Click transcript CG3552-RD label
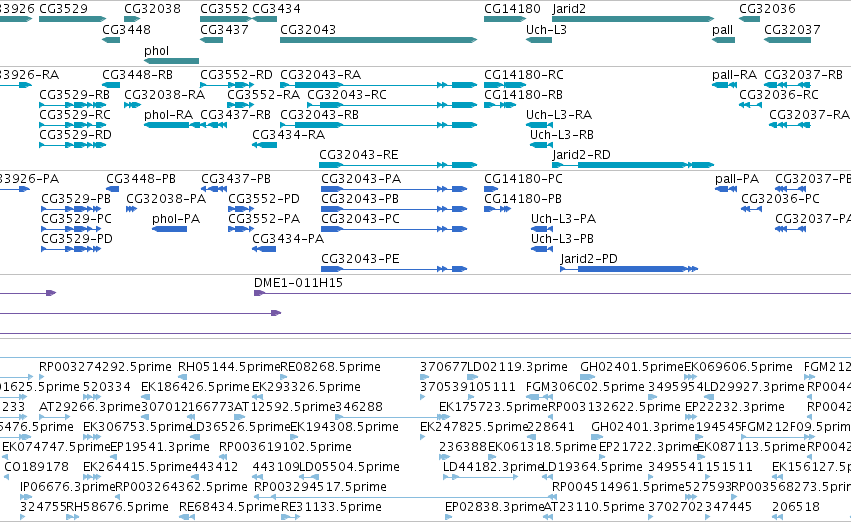 (236, 74)
